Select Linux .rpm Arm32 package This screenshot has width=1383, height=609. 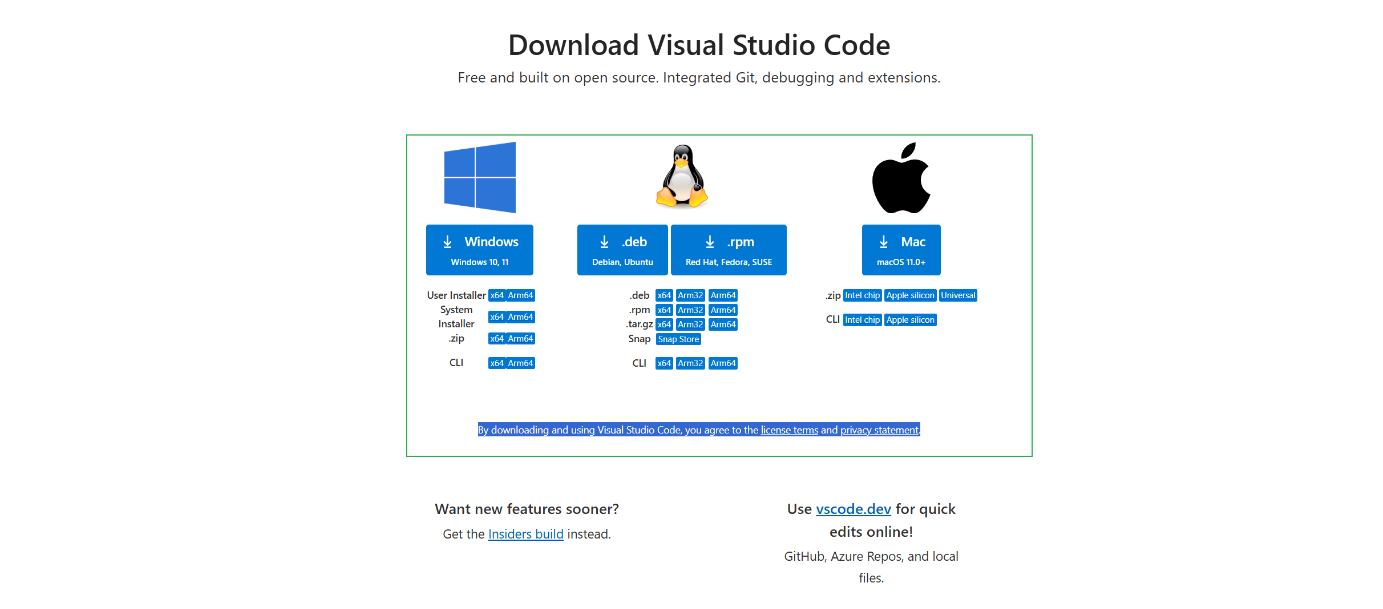coord(690,310)
